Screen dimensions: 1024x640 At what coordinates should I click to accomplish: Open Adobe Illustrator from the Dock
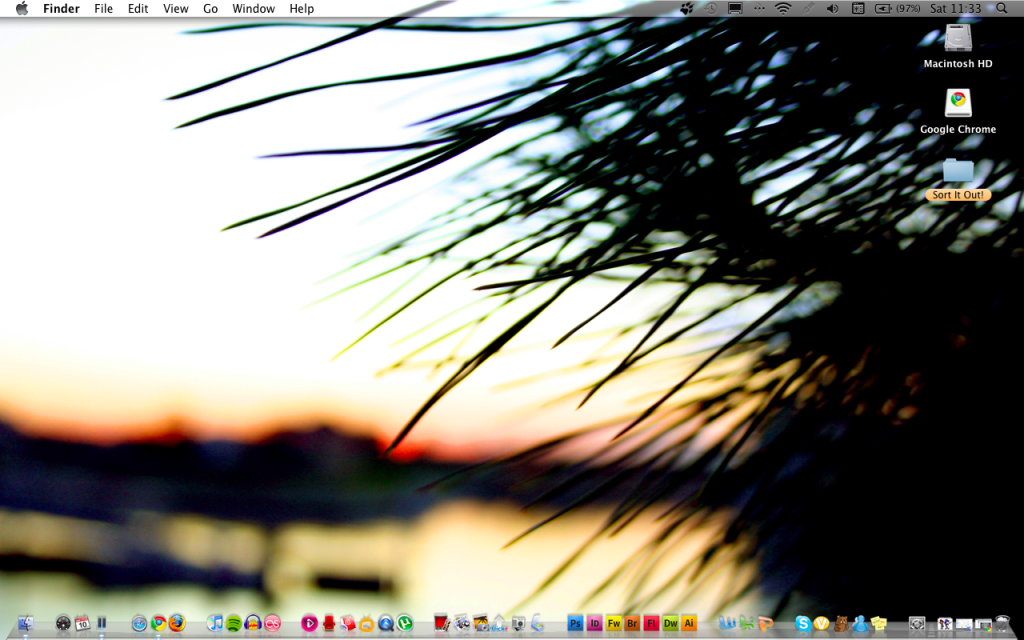(688, 623)
